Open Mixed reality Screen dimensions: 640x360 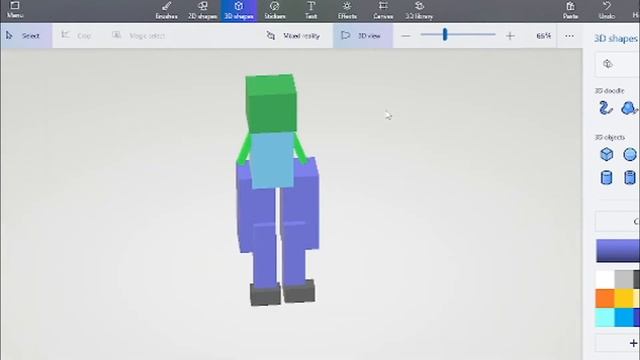point(293,36)
